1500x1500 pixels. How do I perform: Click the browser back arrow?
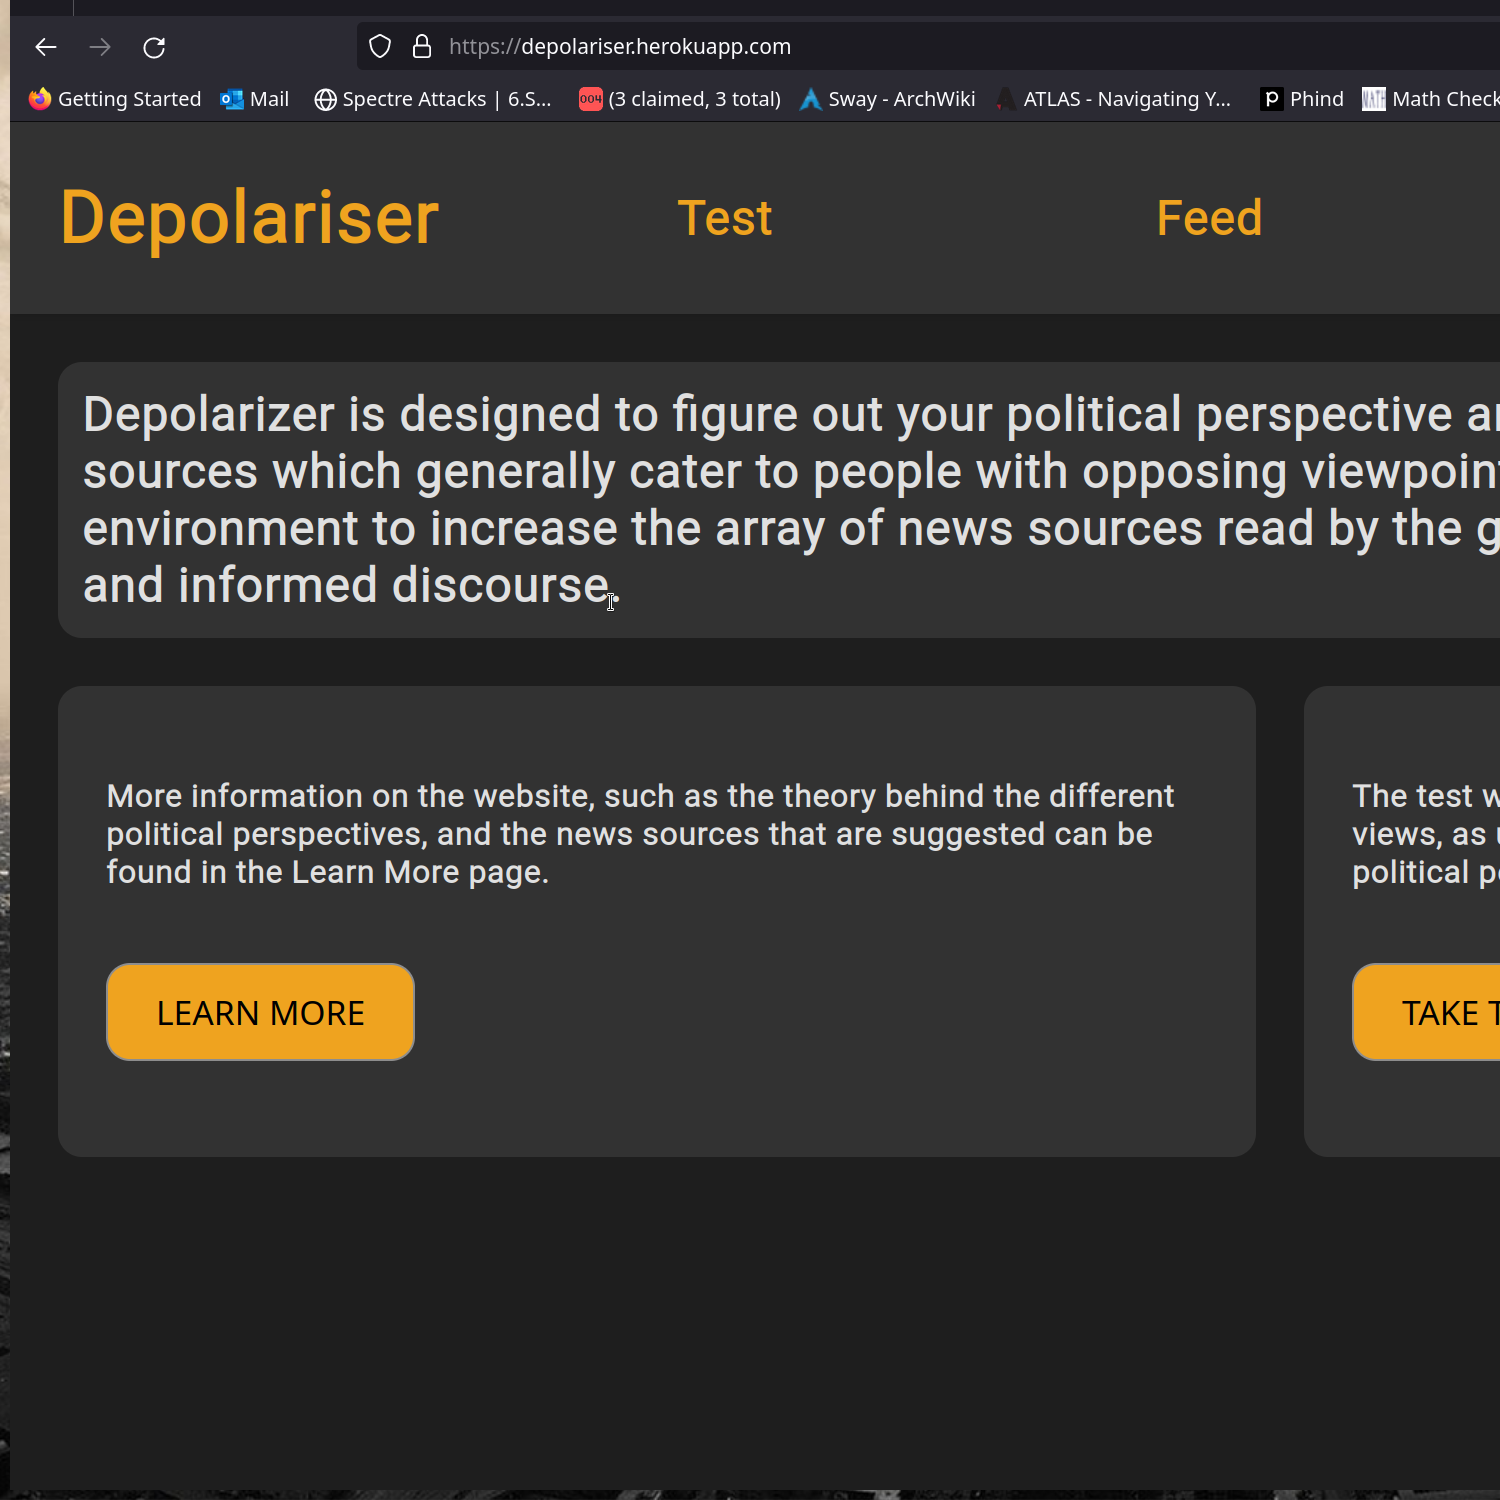tap(46, 47)
